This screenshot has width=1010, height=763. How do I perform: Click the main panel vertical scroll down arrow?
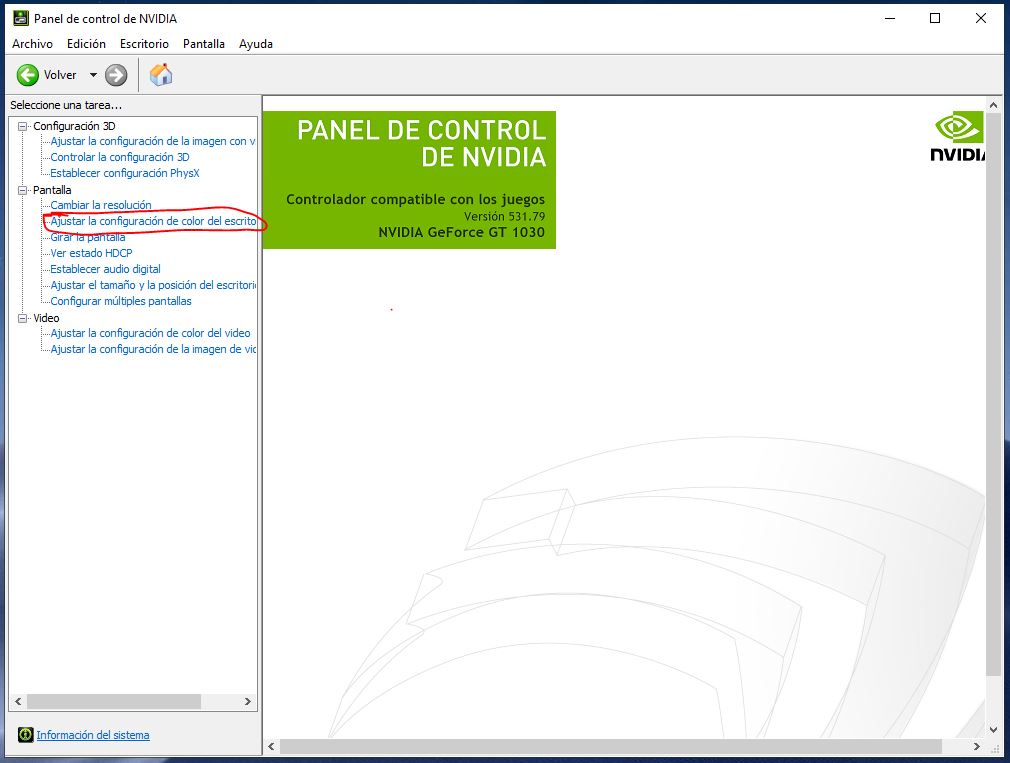tap(993, 730)
